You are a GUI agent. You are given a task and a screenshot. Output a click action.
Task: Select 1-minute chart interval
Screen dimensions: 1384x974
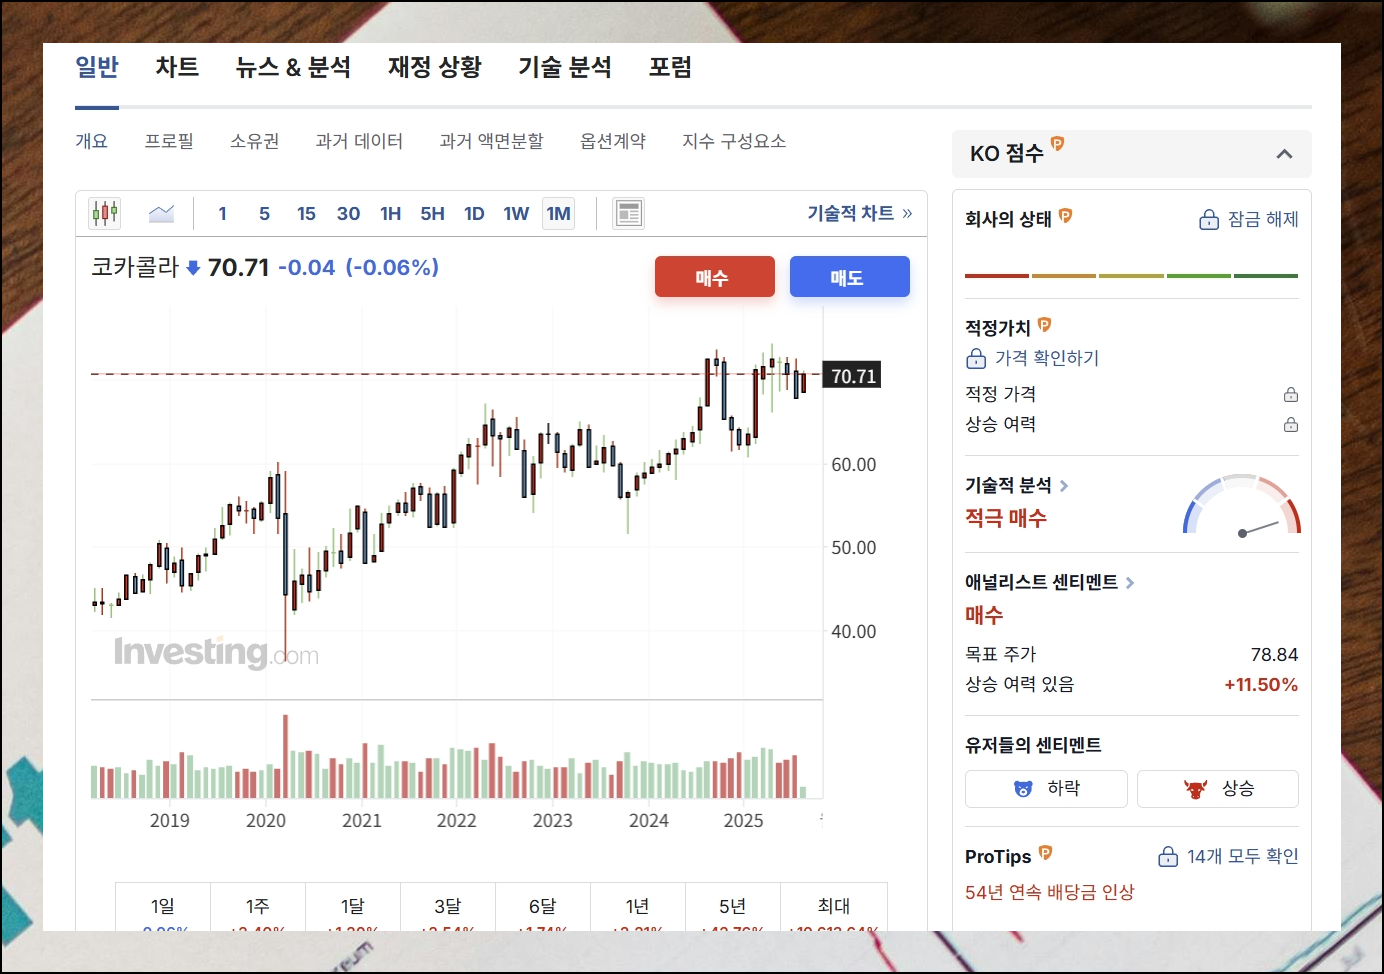(x=222, y=213)
